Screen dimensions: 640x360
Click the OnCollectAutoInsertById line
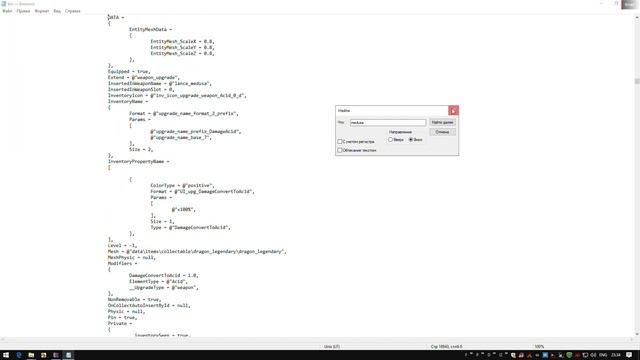pyautogui.click(x=149, y=305)
